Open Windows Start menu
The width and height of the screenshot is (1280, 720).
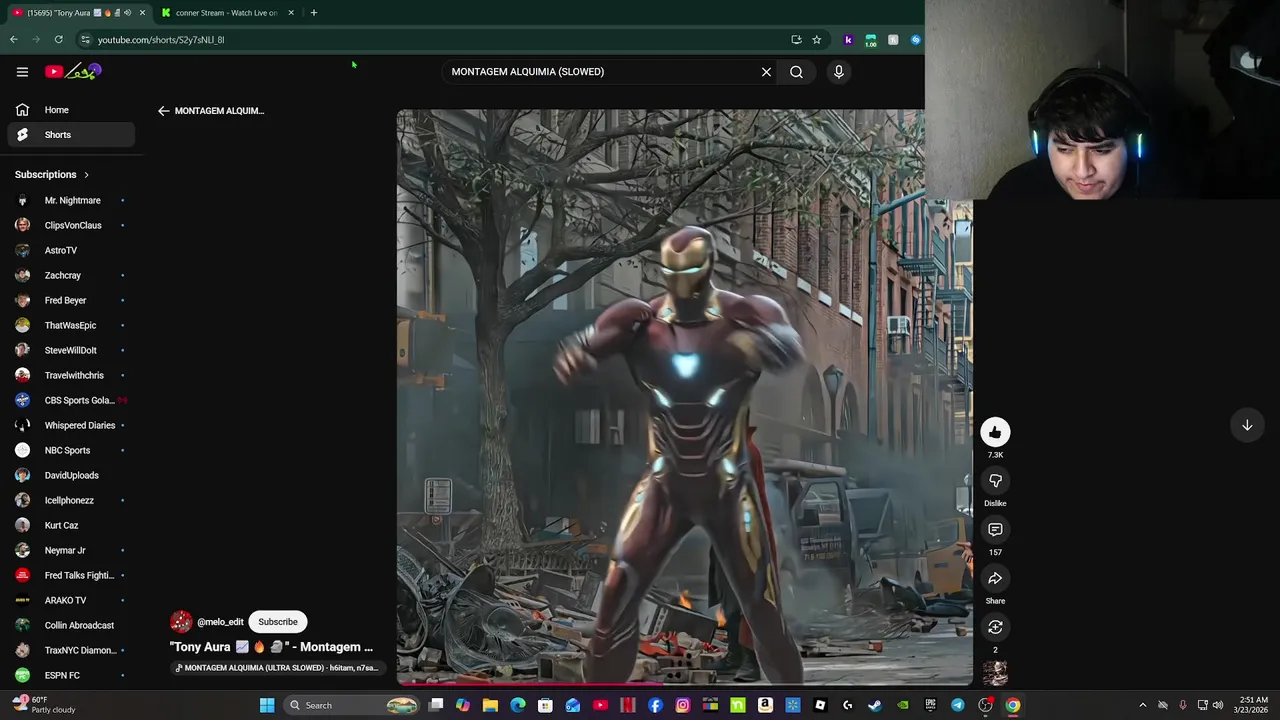267,705
